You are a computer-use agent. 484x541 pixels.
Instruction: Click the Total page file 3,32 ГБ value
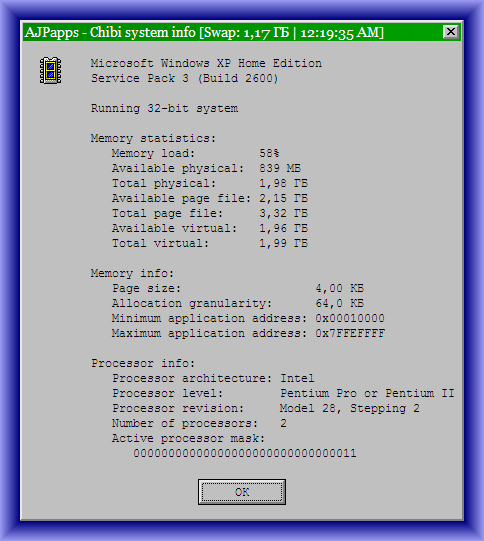click(x=284, y=213)
